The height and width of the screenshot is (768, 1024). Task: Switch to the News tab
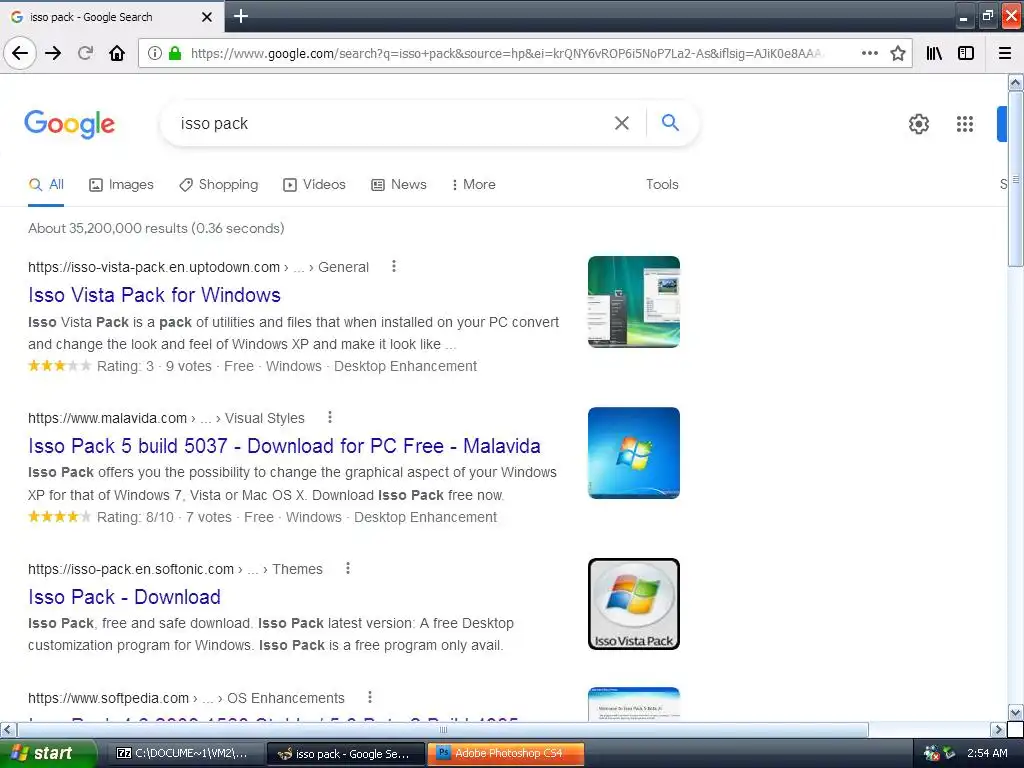[x=399, y=185]
